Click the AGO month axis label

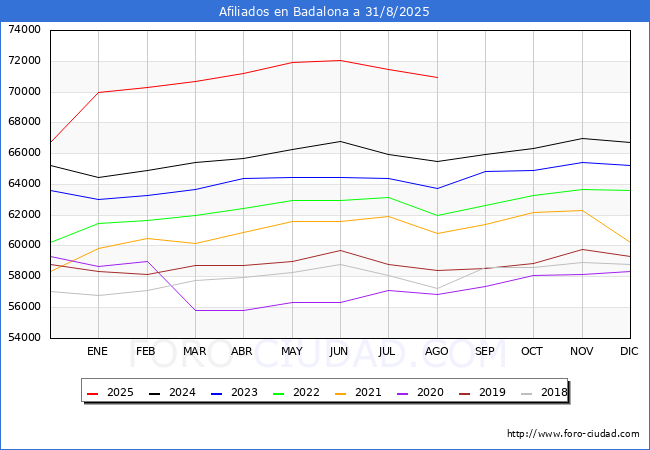coord(437,351)
